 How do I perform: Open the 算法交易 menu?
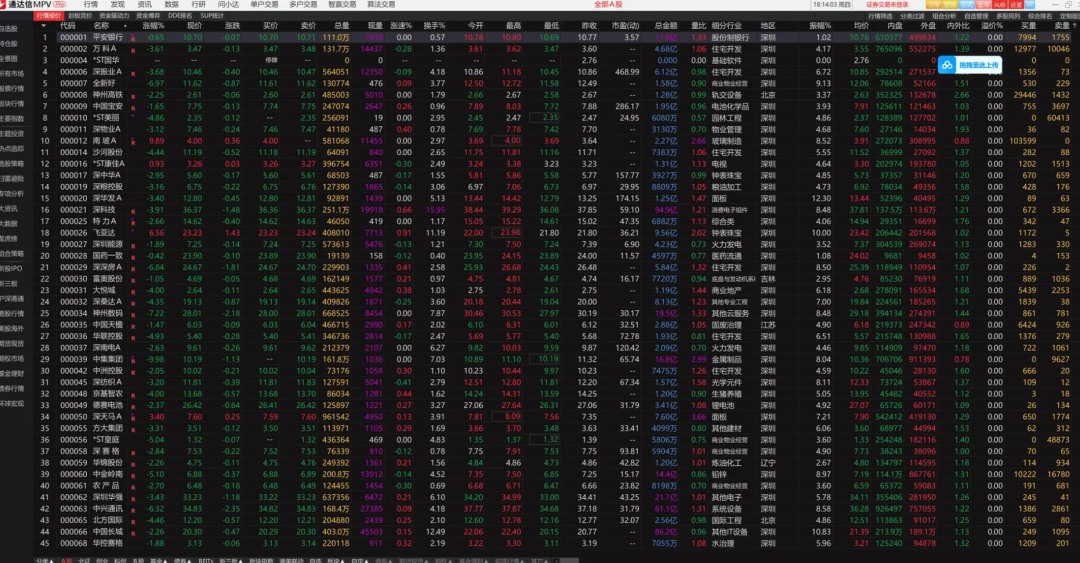click(381, 4)
